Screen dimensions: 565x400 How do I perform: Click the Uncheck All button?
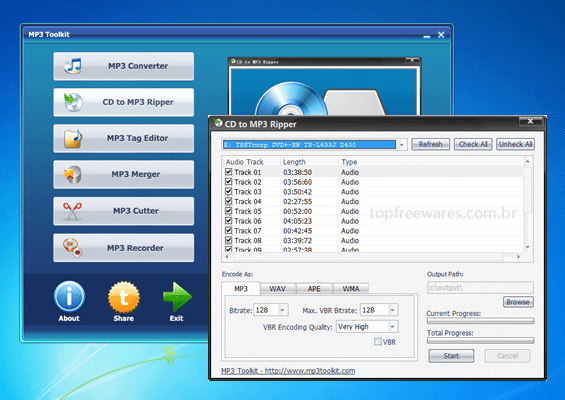[515, 144]
